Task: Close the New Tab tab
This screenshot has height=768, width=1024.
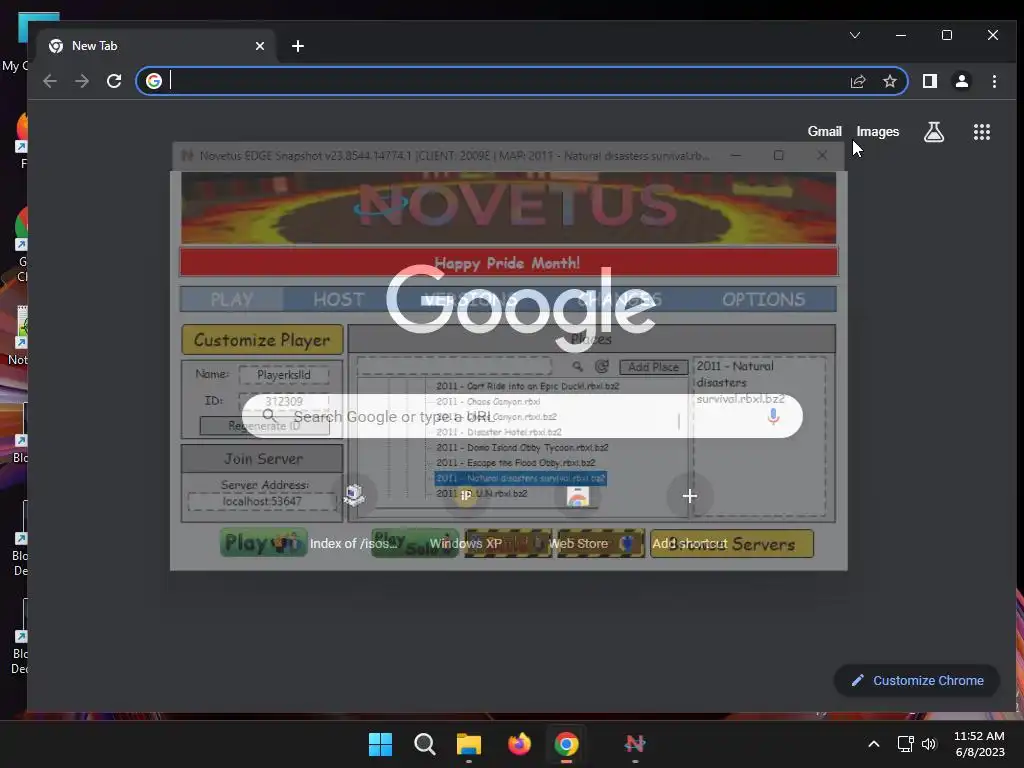Action: pyautogui.click(x=260, y=46)
